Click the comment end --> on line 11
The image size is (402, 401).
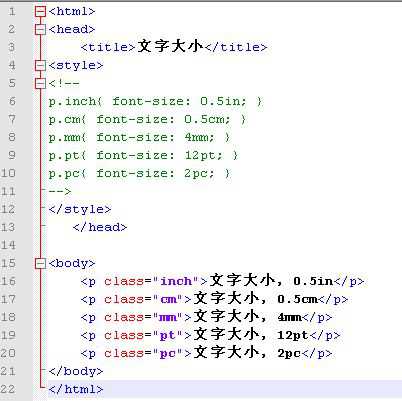pyautogui.click(x=60, y=192)
